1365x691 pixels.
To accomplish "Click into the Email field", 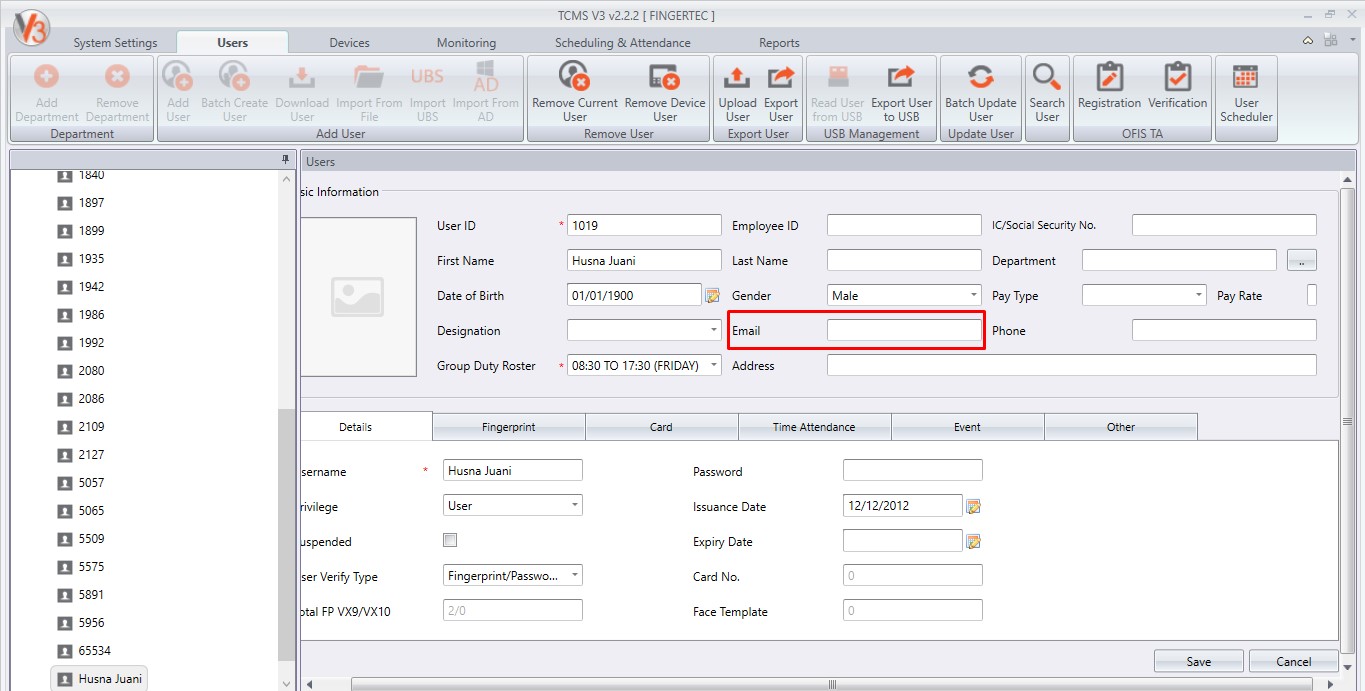I will tap(904, 330).
